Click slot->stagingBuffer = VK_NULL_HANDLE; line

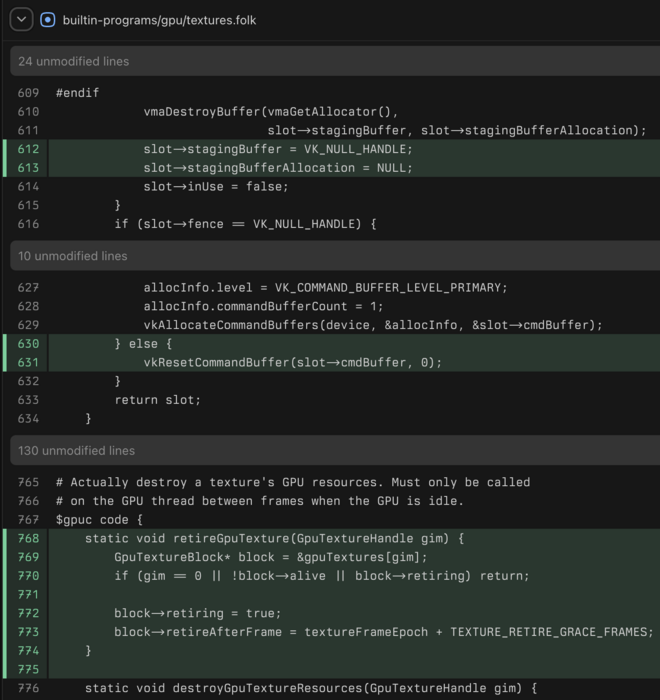coord(278,149)
